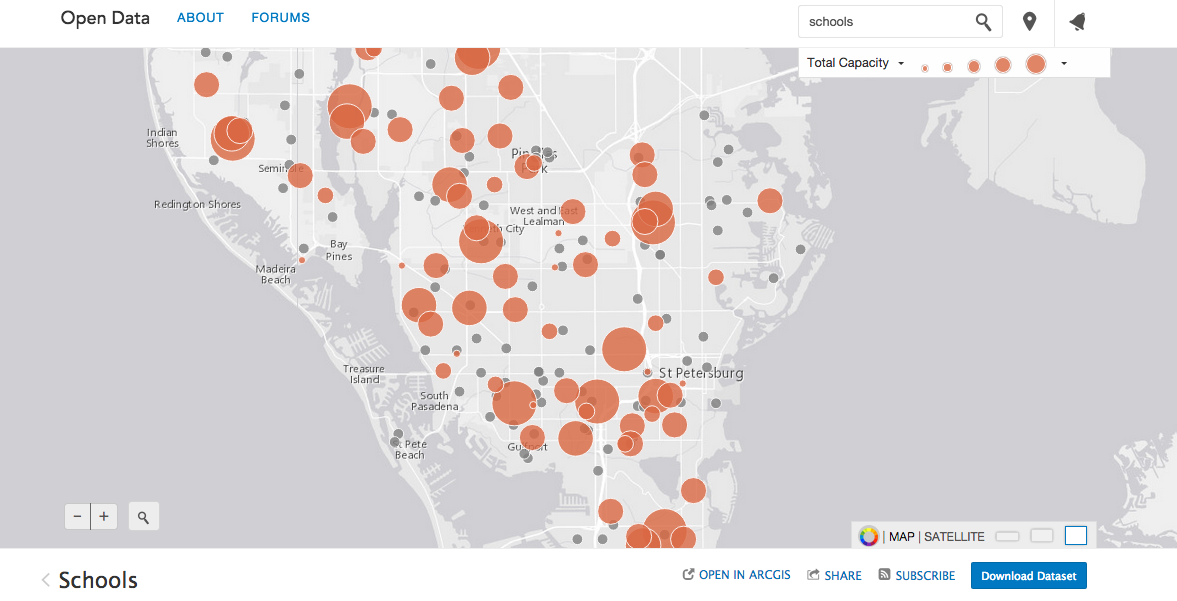Click the Treasure Island map label
Viewport: 1177px width, 601px height.
pyautogui.click(x=364, y=374)
